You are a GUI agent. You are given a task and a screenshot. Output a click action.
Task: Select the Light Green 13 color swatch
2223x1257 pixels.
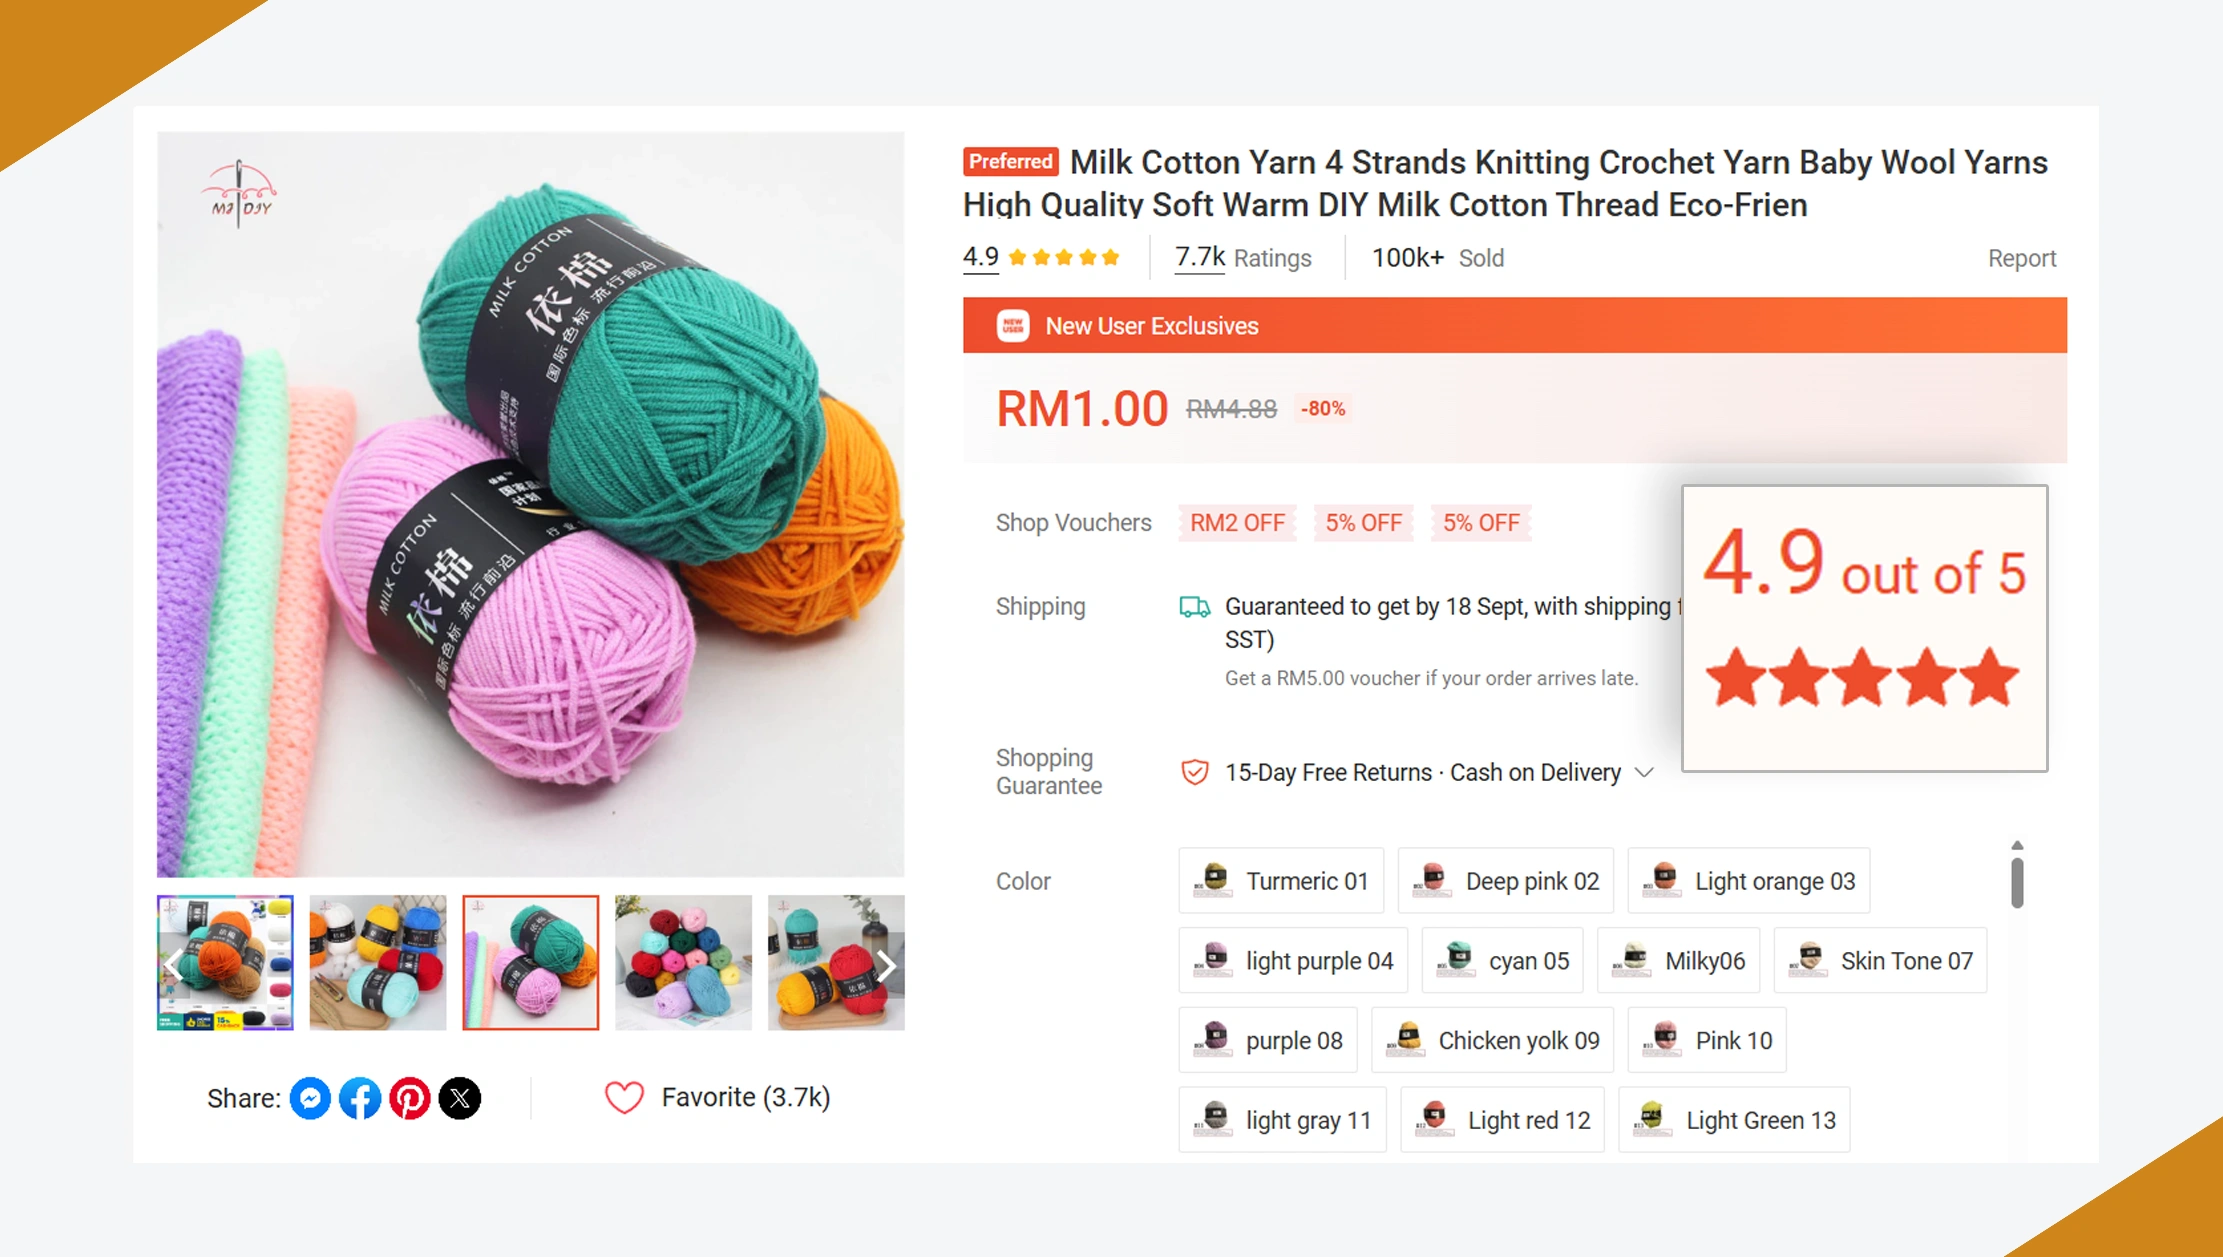pos(1734,1120)
